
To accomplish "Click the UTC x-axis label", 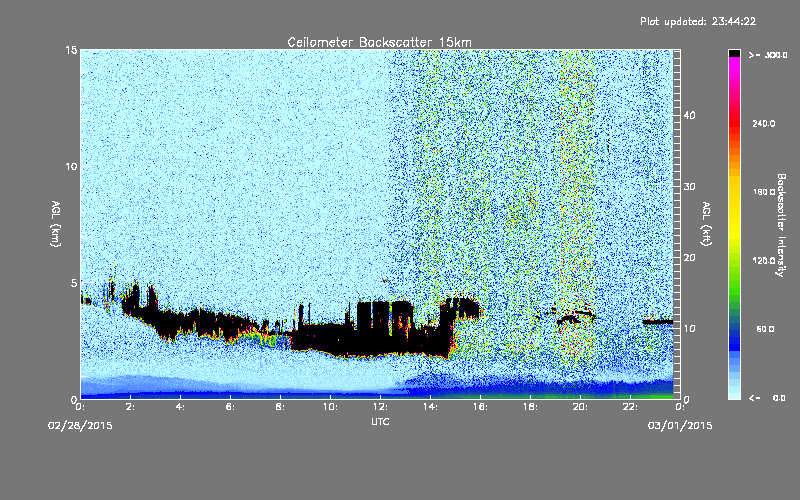I will pos(380,421).
